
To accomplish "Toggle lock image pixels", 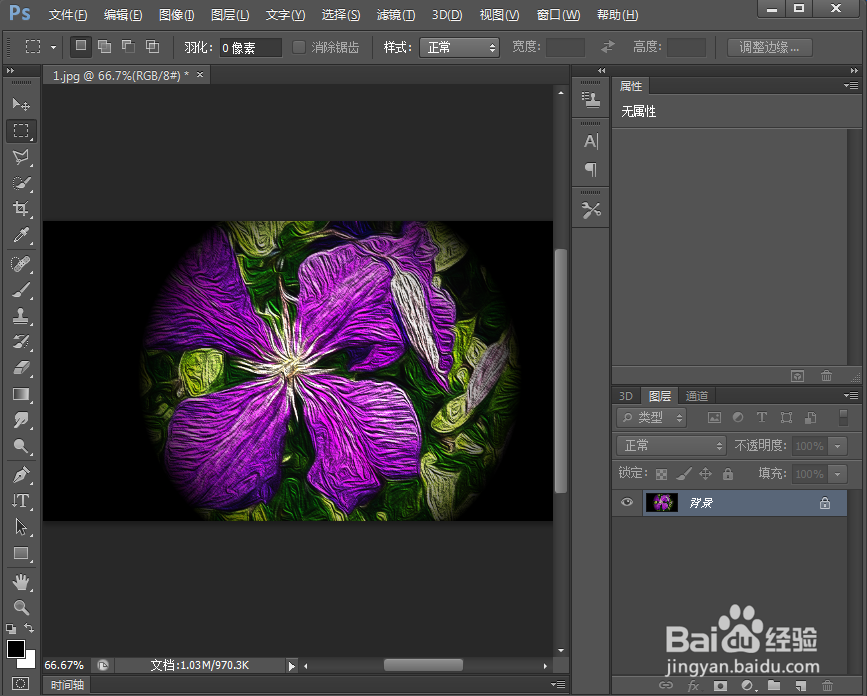I will [684, 474].
